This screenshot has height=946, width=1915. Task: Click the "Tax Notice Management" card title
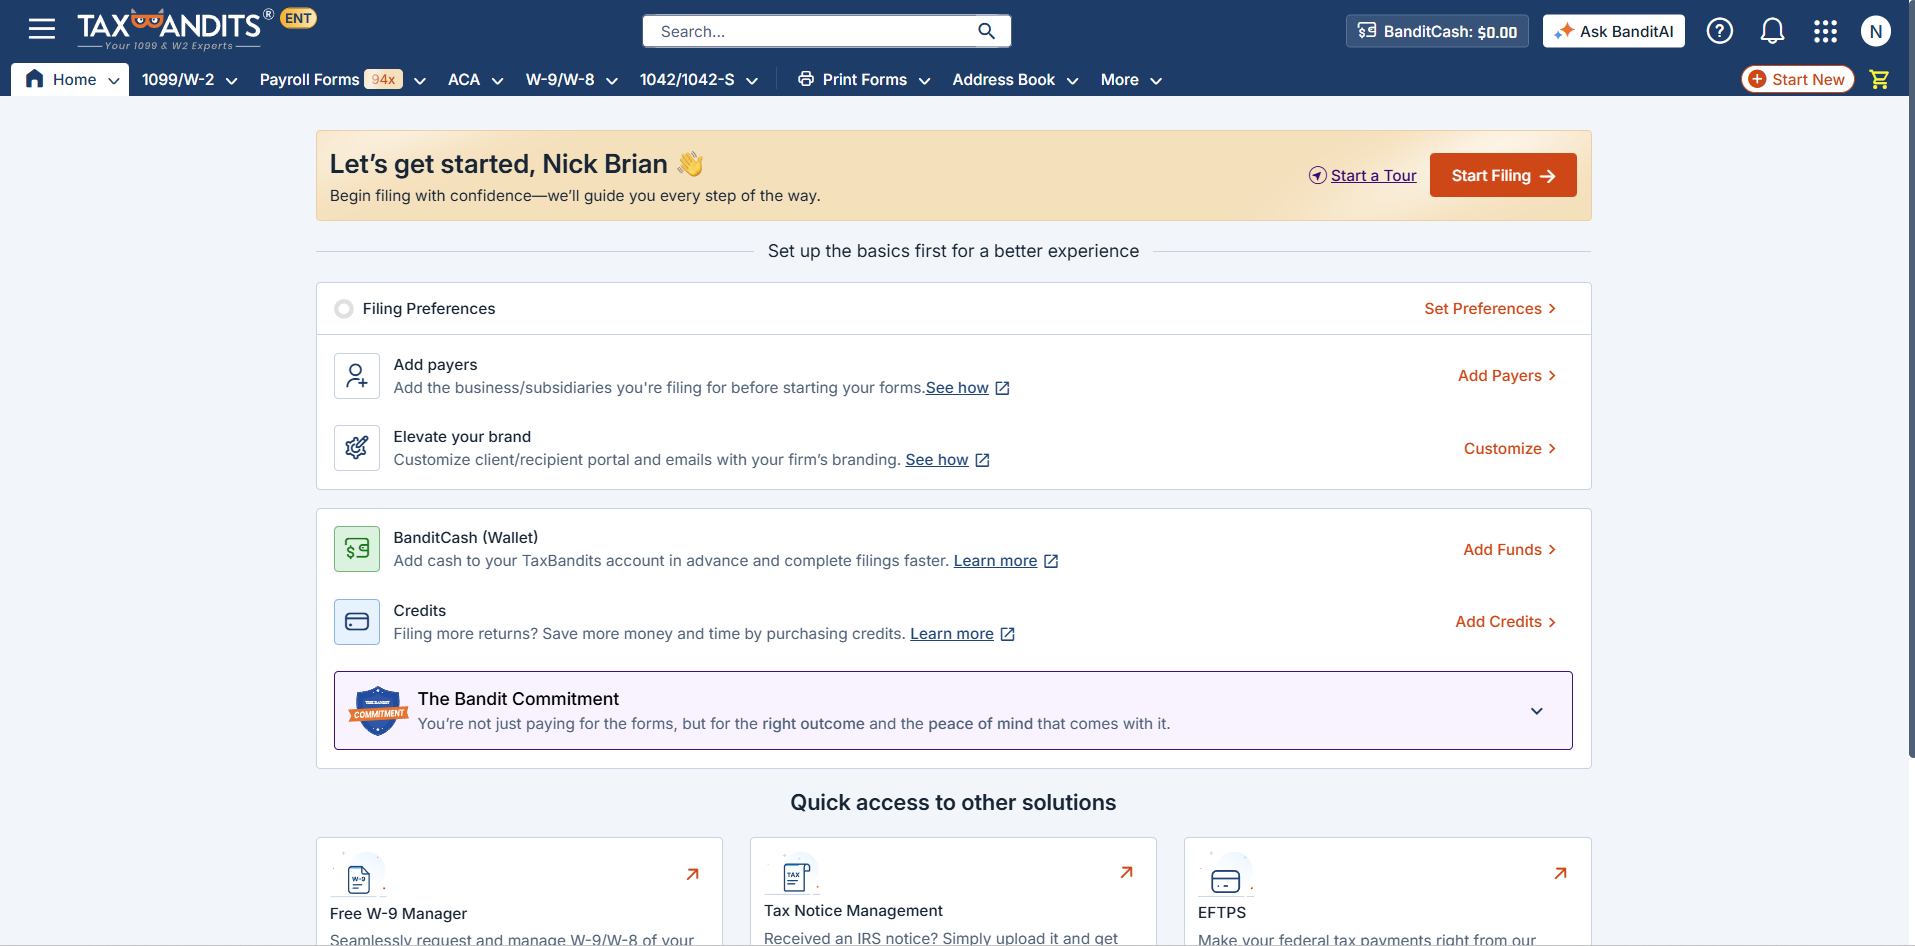pos(853,911)
